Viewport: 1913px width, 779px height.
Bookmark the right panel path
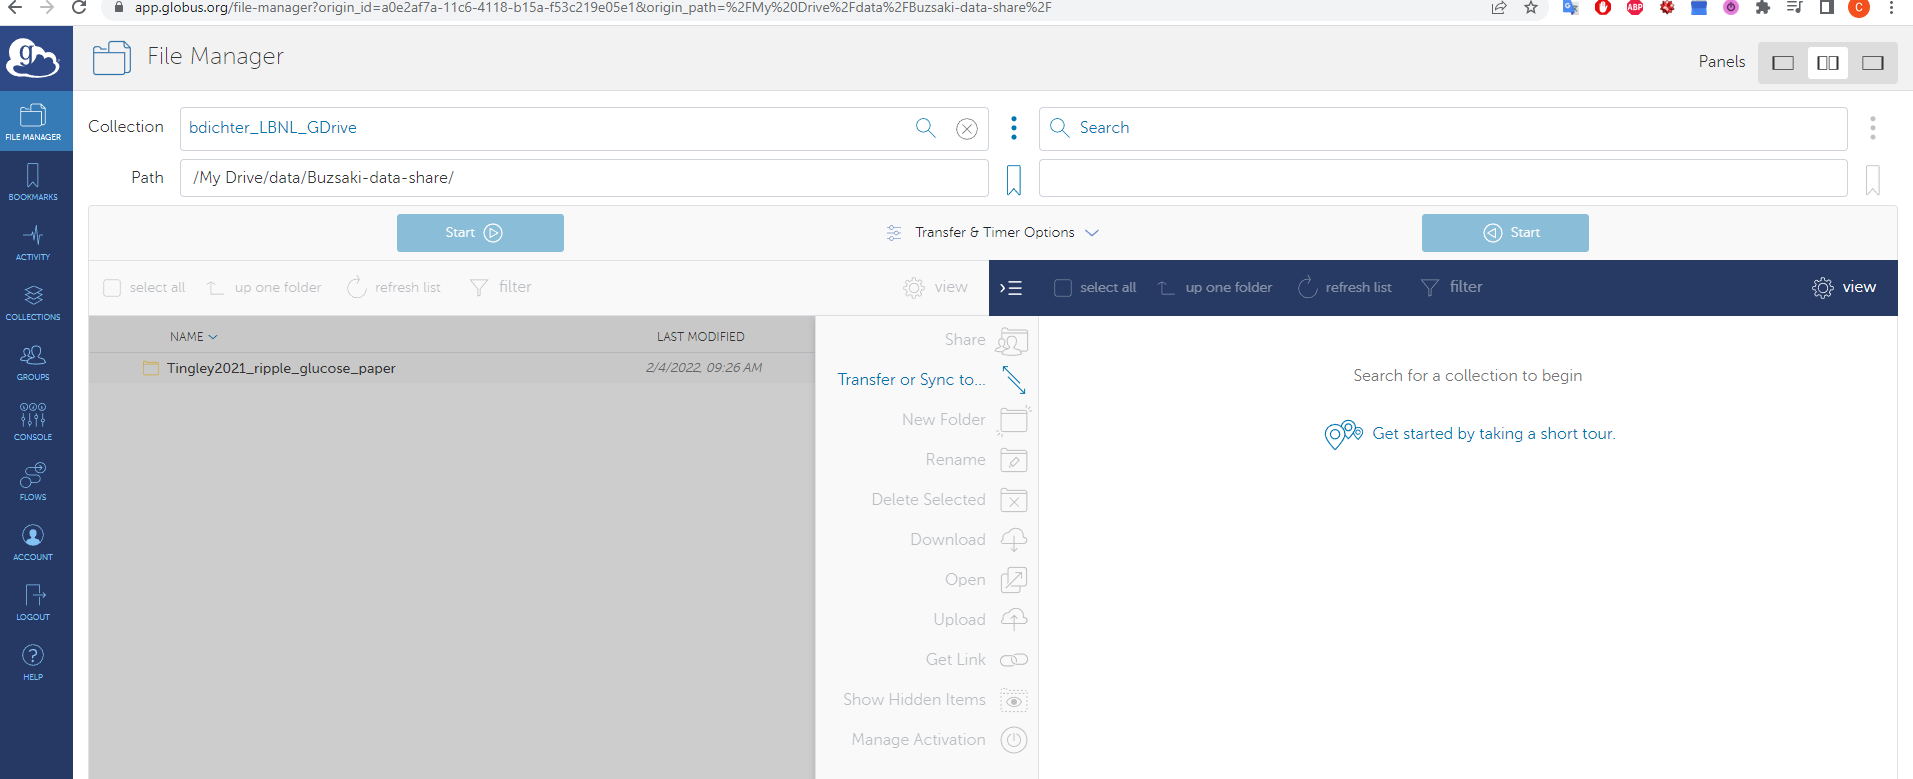(1873, 180)
